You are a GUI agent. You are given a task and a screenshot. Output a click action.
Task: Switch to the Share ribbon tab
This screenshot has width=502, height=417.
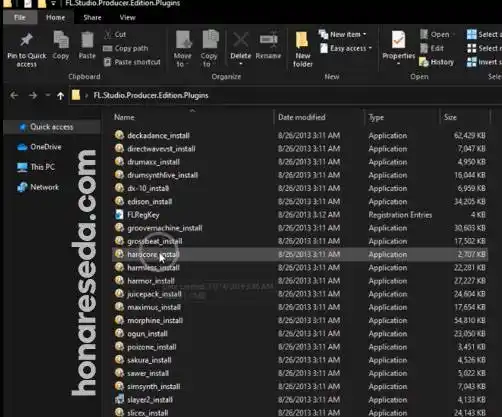click(x=92, y=17)
